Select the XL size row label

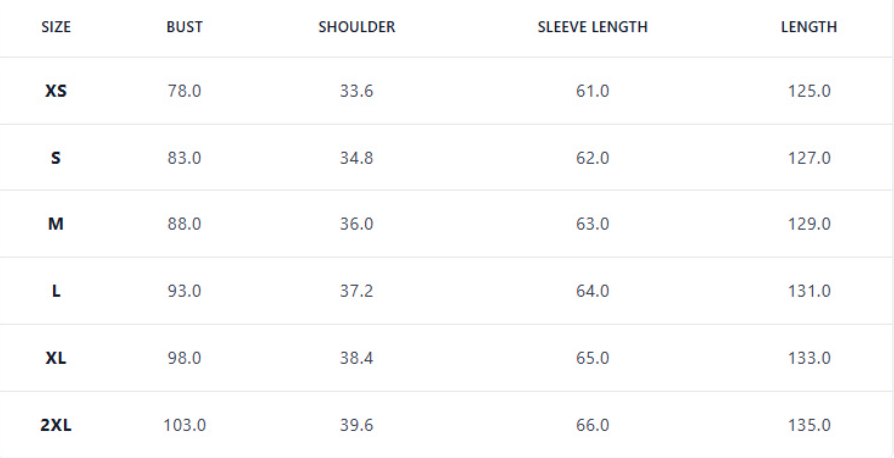coord(56,358)
